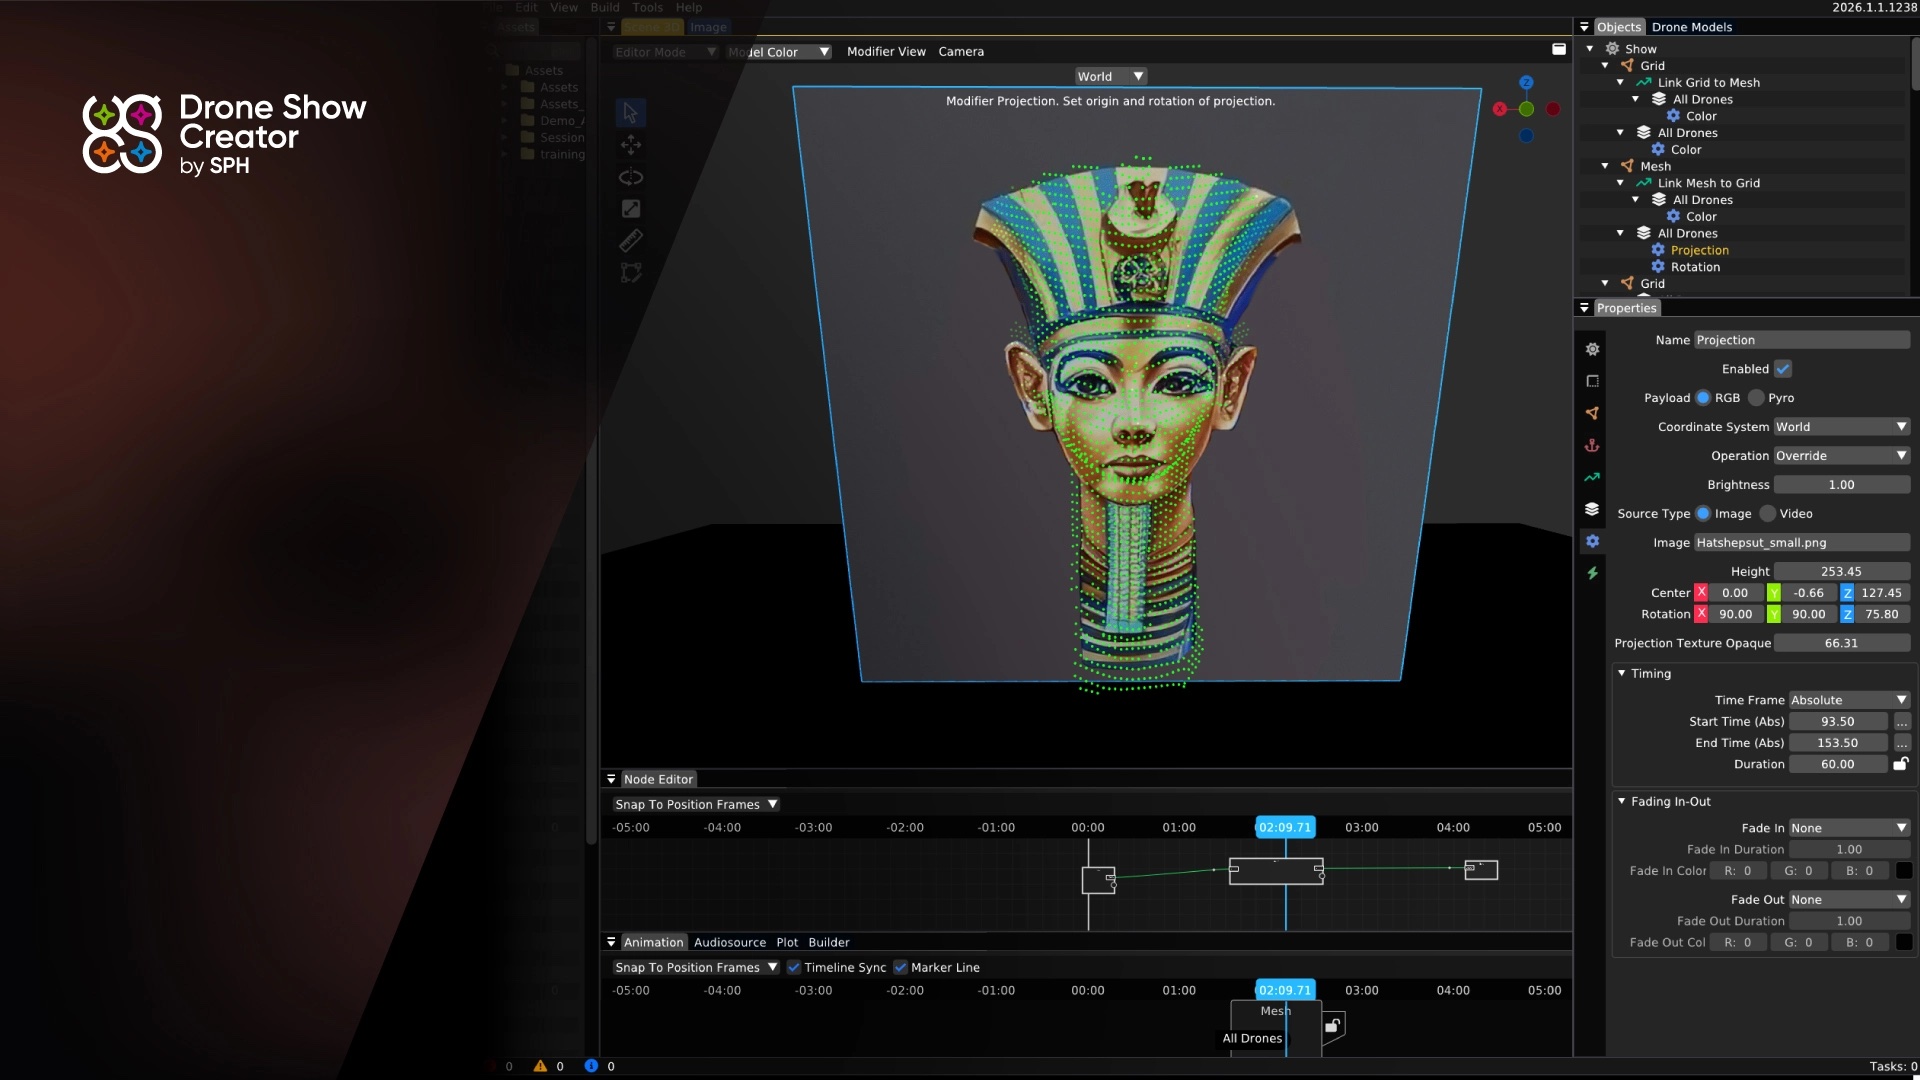The image size is (1920, 1080).
Task: Open the Anchor properties panel
Action: 1592,445
